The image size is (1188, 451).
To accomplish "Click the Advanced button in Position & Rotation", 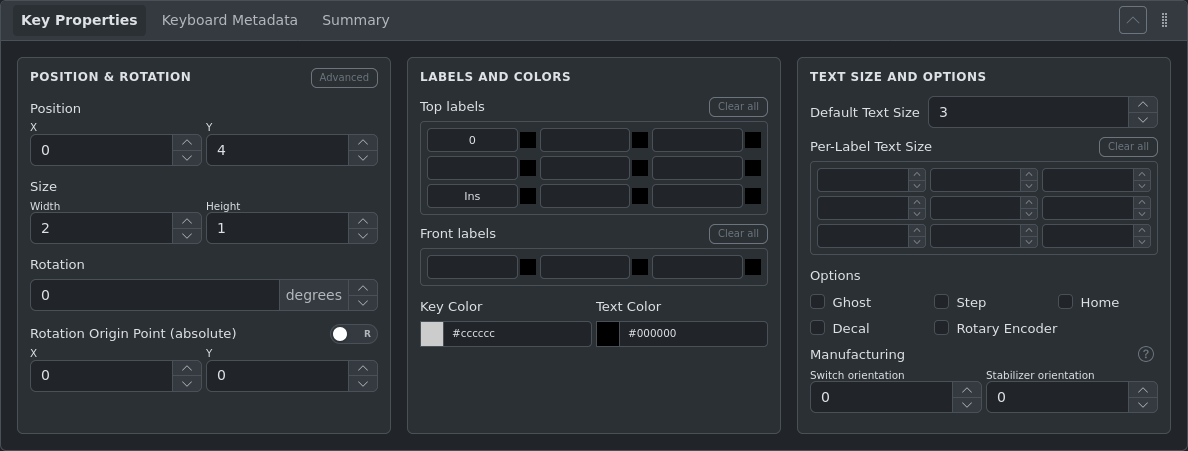I will [344, 78].
